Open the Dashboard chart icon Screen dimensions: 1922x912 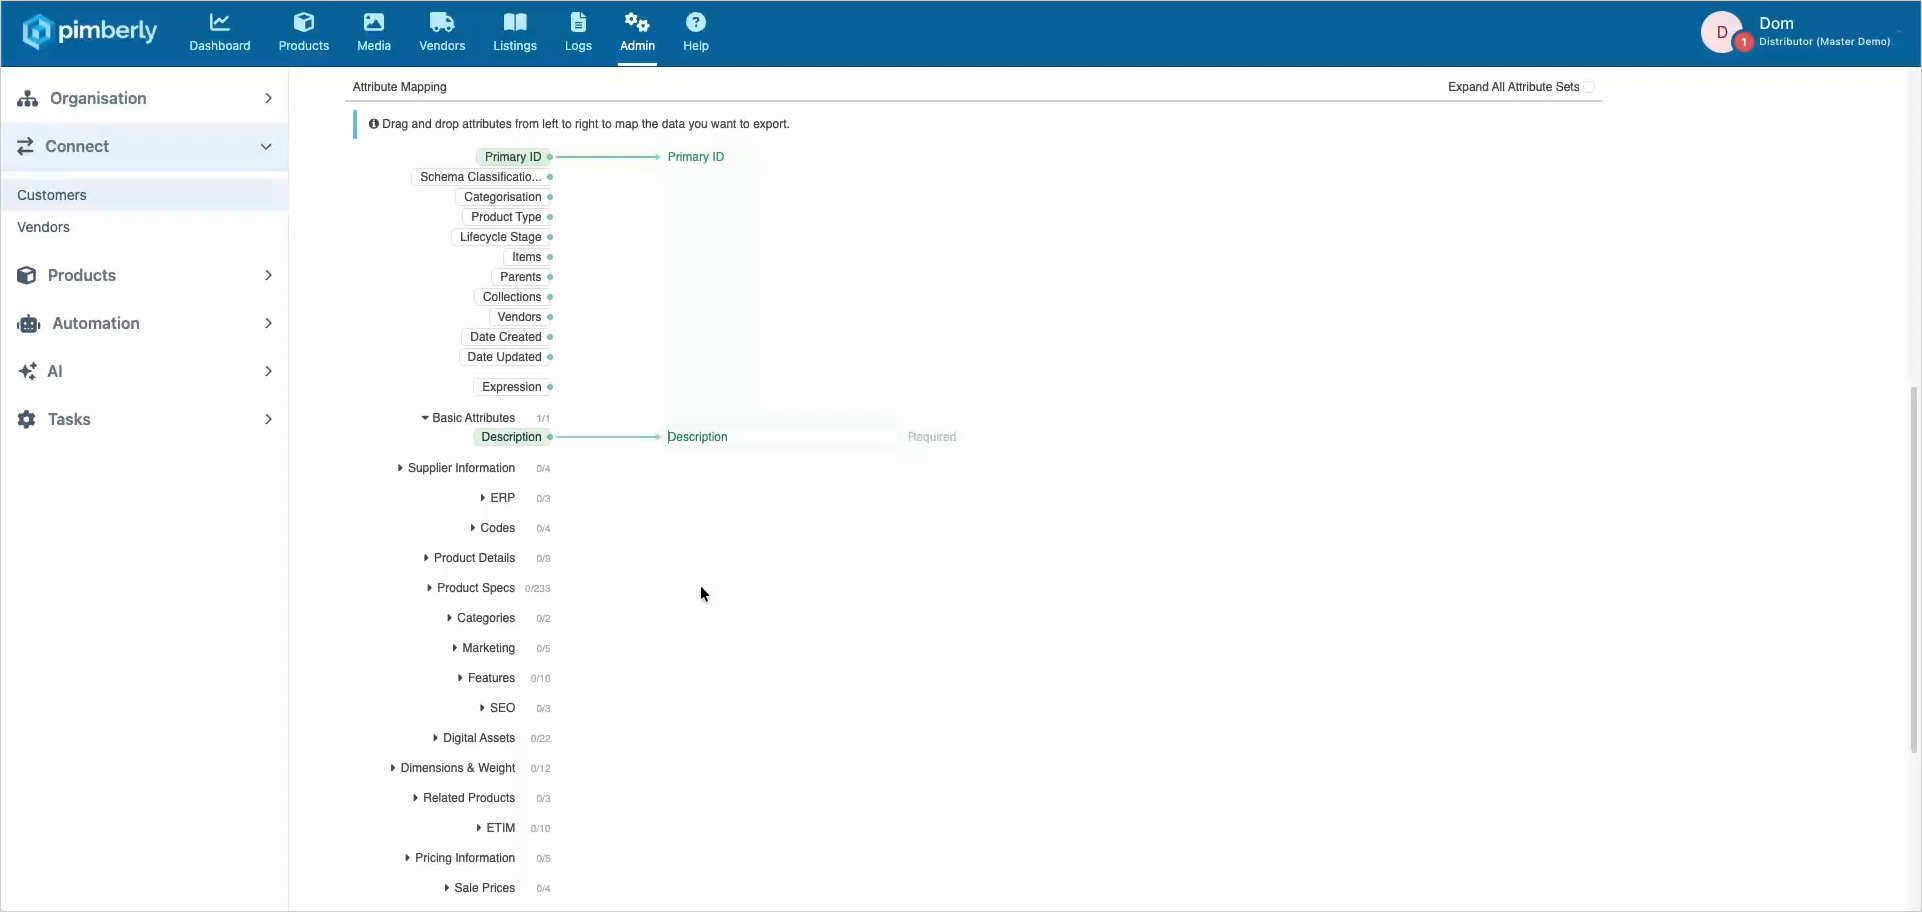click(219, 22)
